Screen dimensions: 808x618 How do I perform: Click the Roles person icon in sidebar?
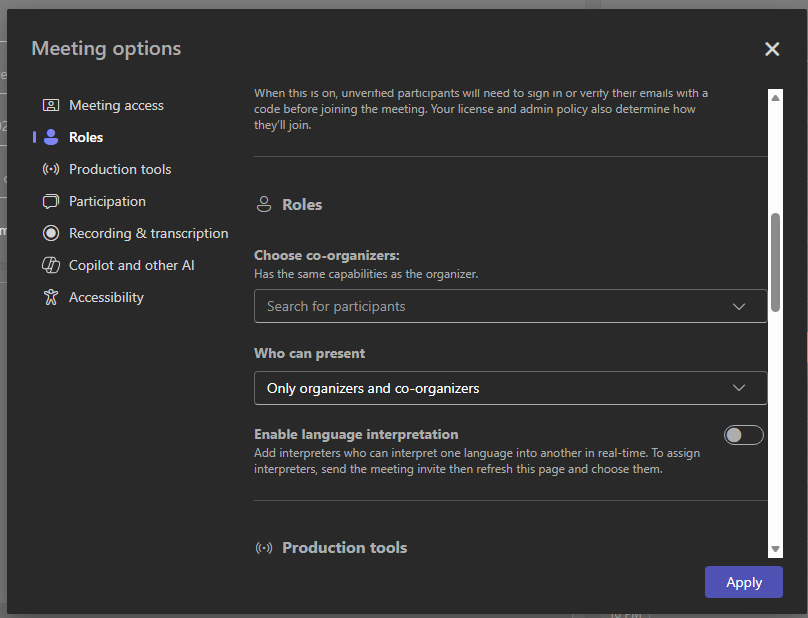(x=51, y=137)
